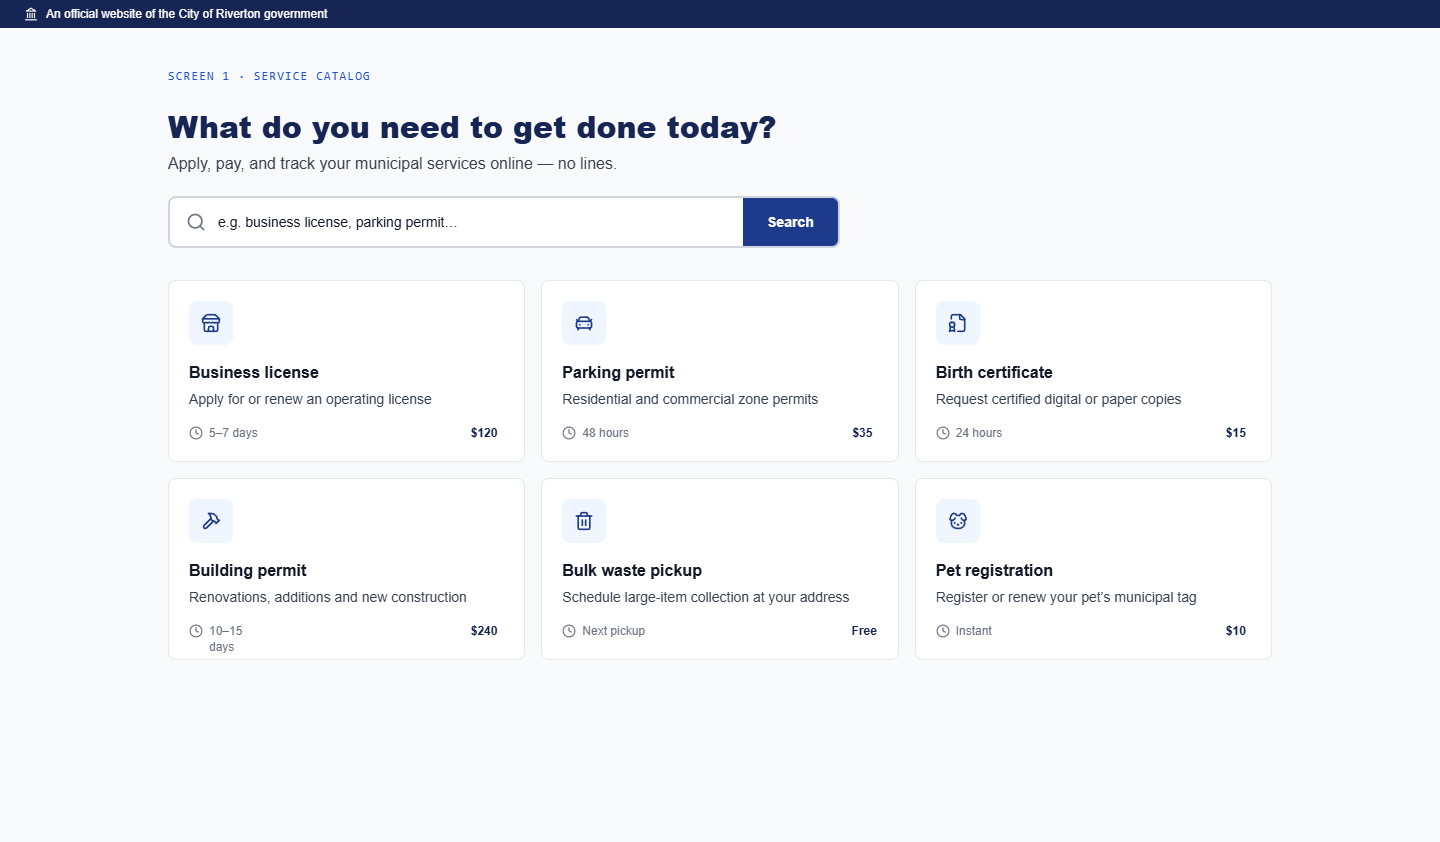Click the $120 price on Business license
The width and height of the screenshot is (1440, 842).
(484, 433)
